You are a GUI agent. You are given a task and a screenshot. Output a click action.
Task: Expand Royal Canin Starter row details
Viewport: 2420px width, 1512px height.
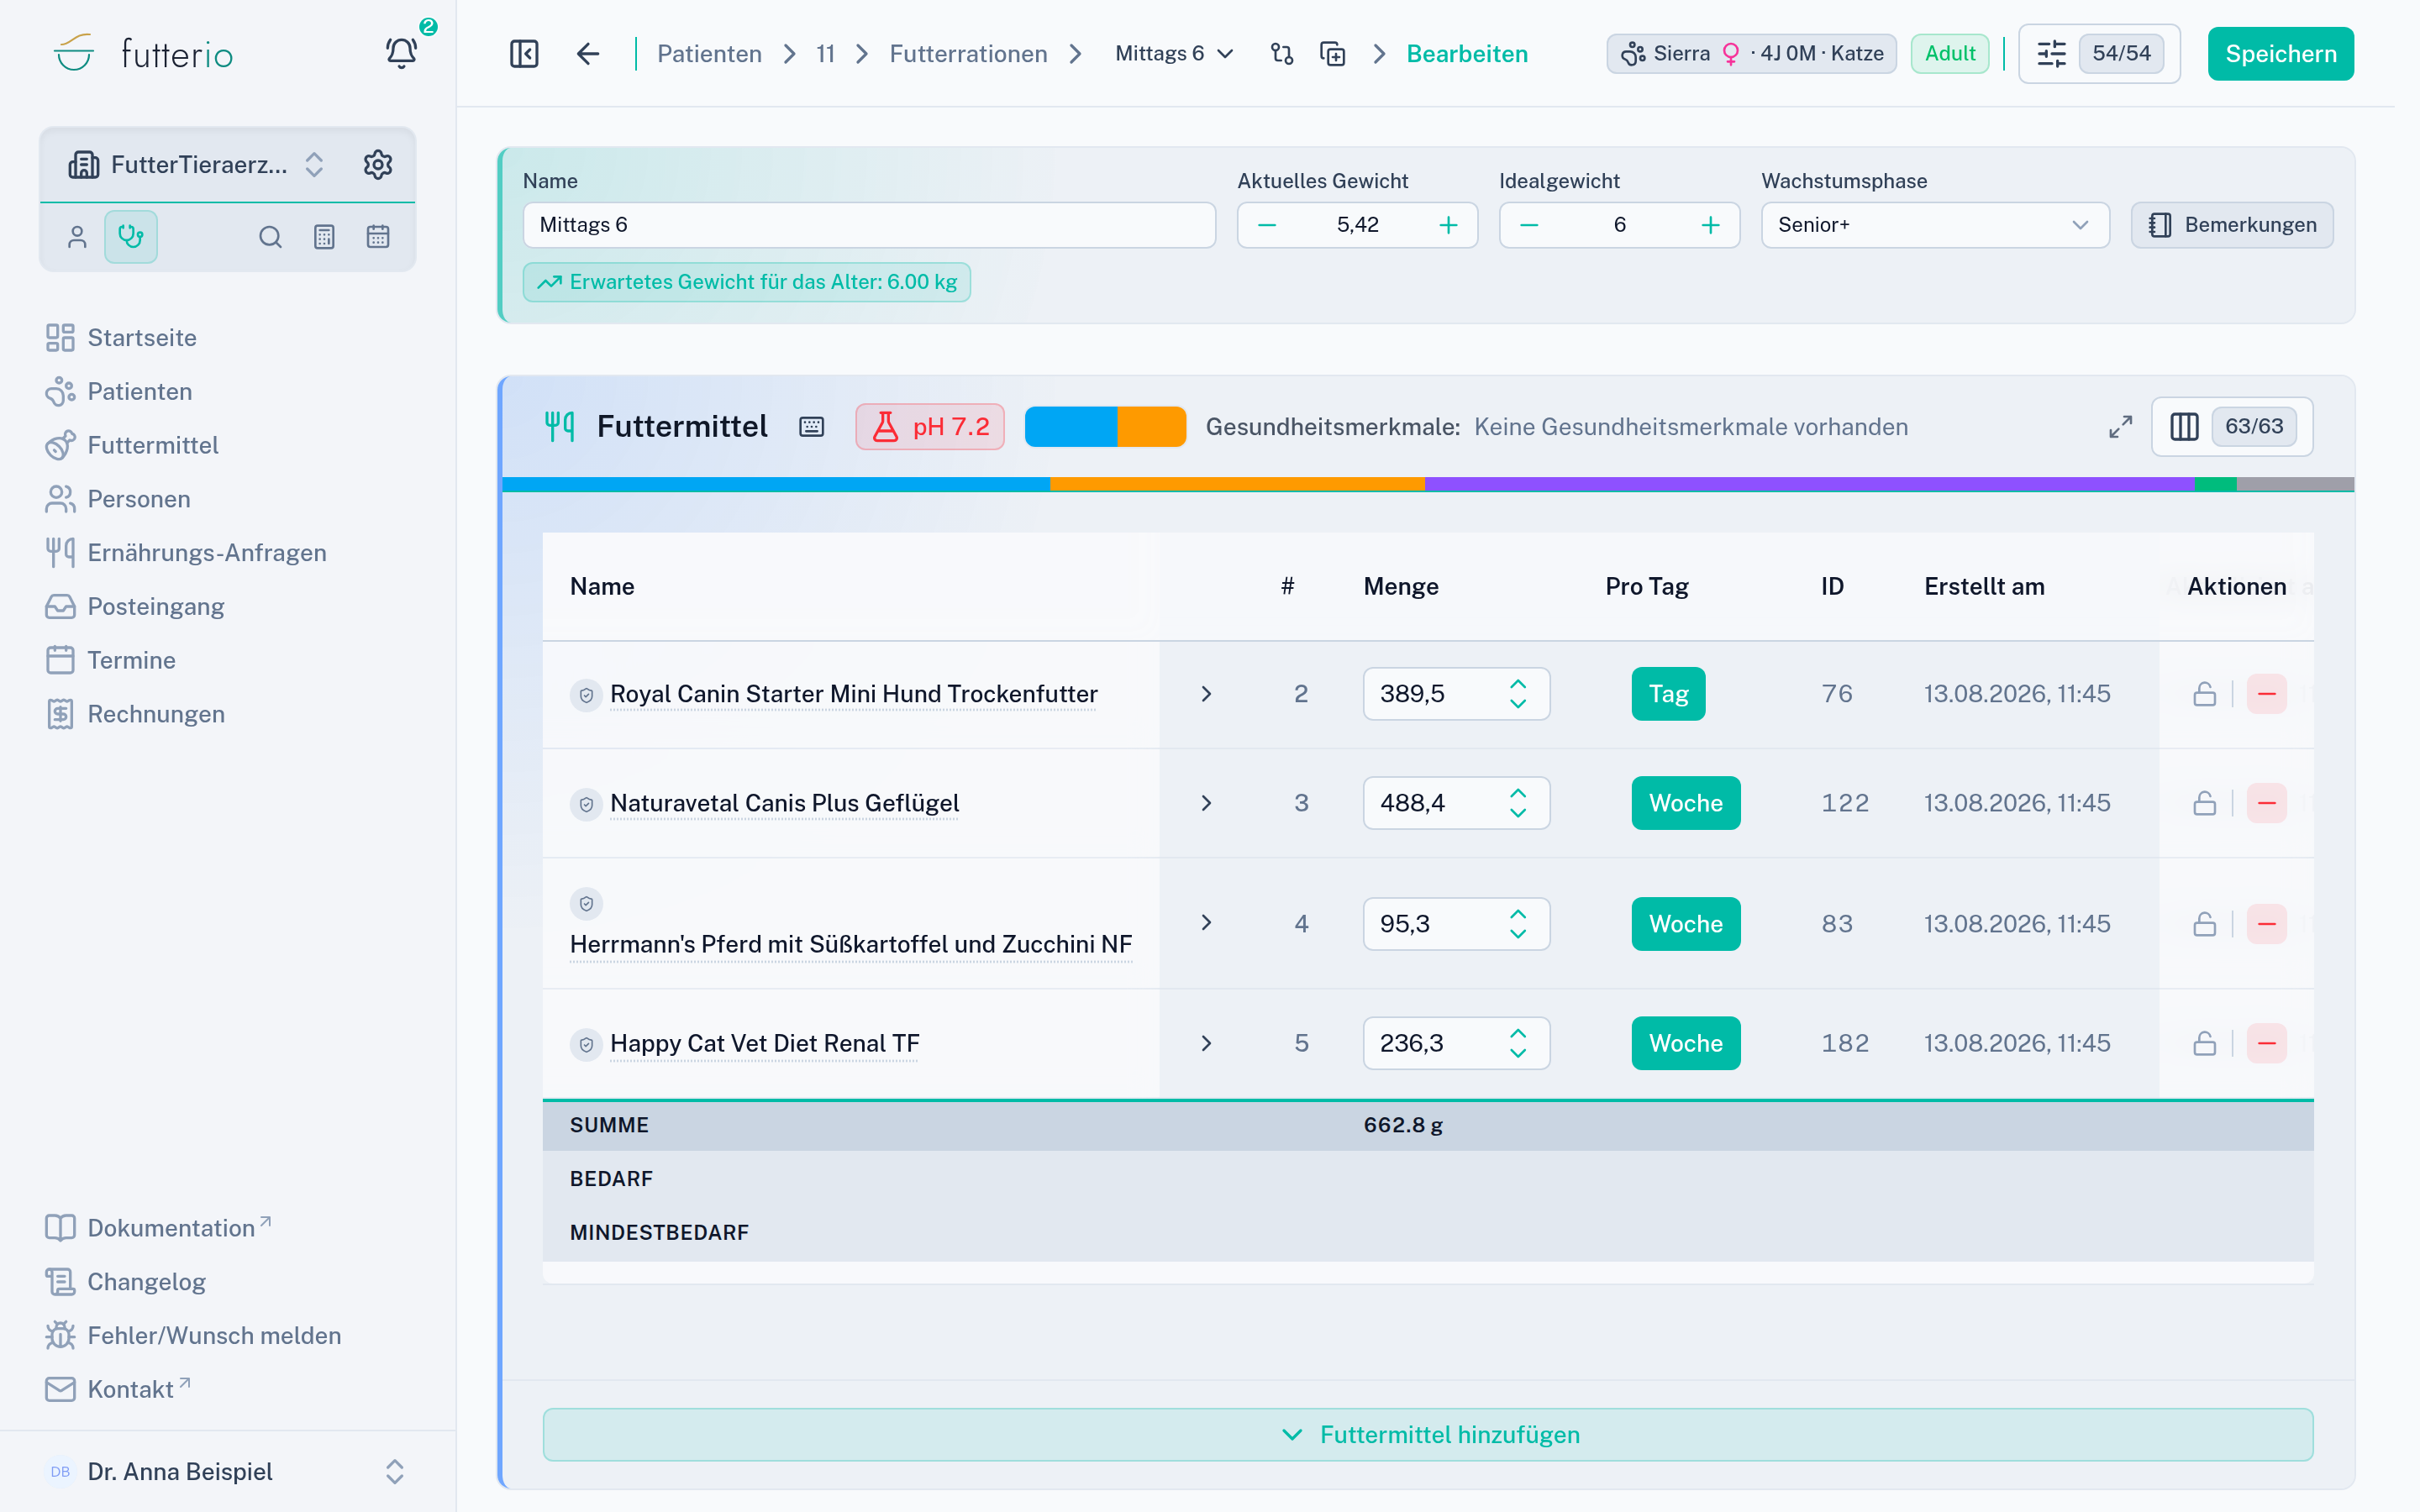tap(1206, 694)
